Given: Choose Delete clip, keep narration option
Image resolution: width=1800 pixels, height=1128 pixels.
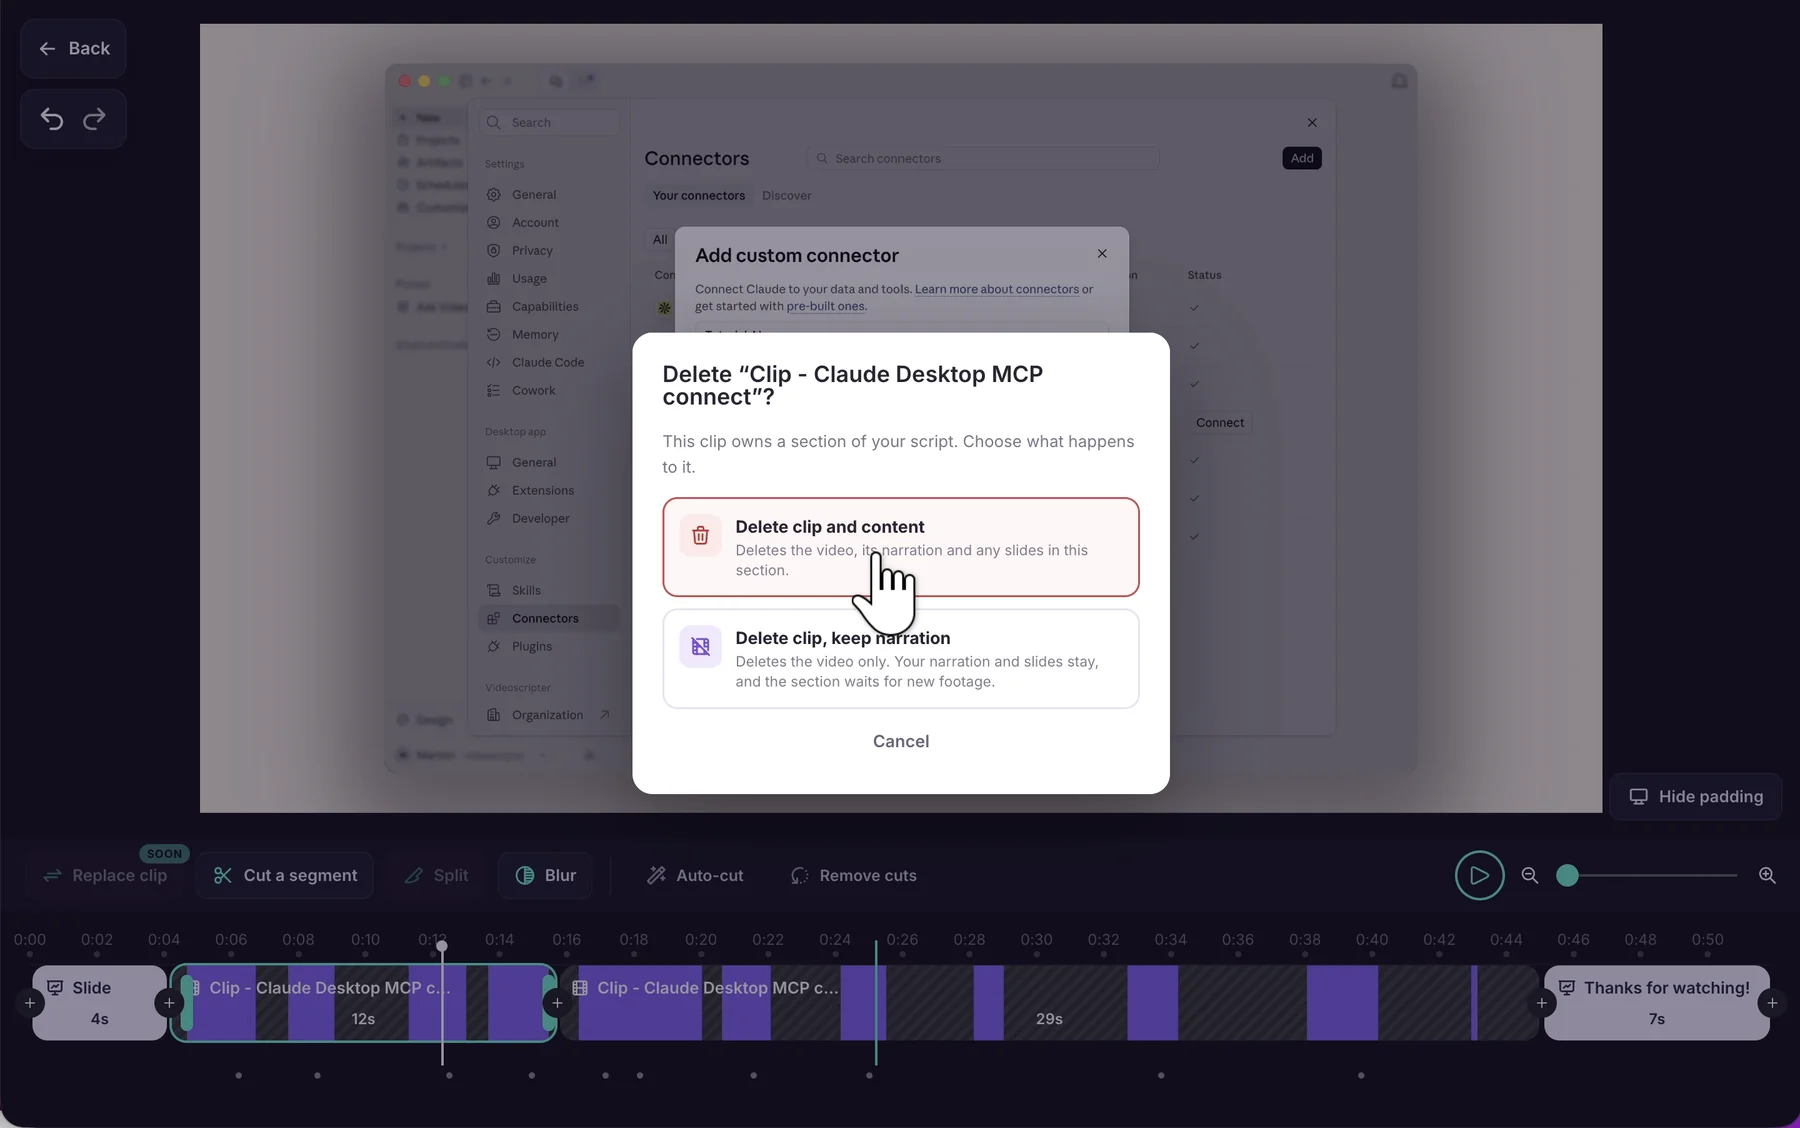Looking at the screenshot, I should click(x=900, y=658).
